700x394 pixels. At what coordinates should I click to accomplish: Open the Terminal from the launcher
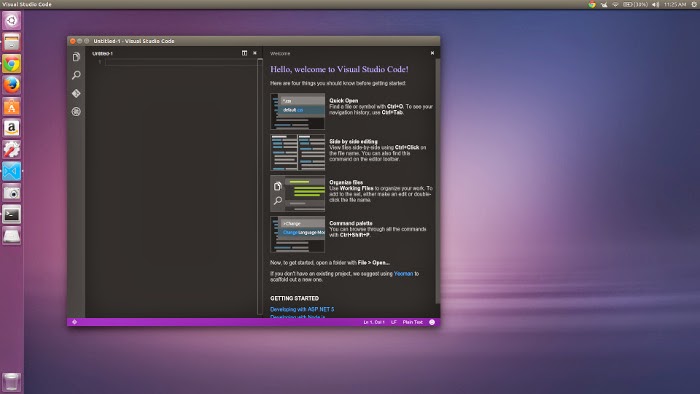[12, 215]
